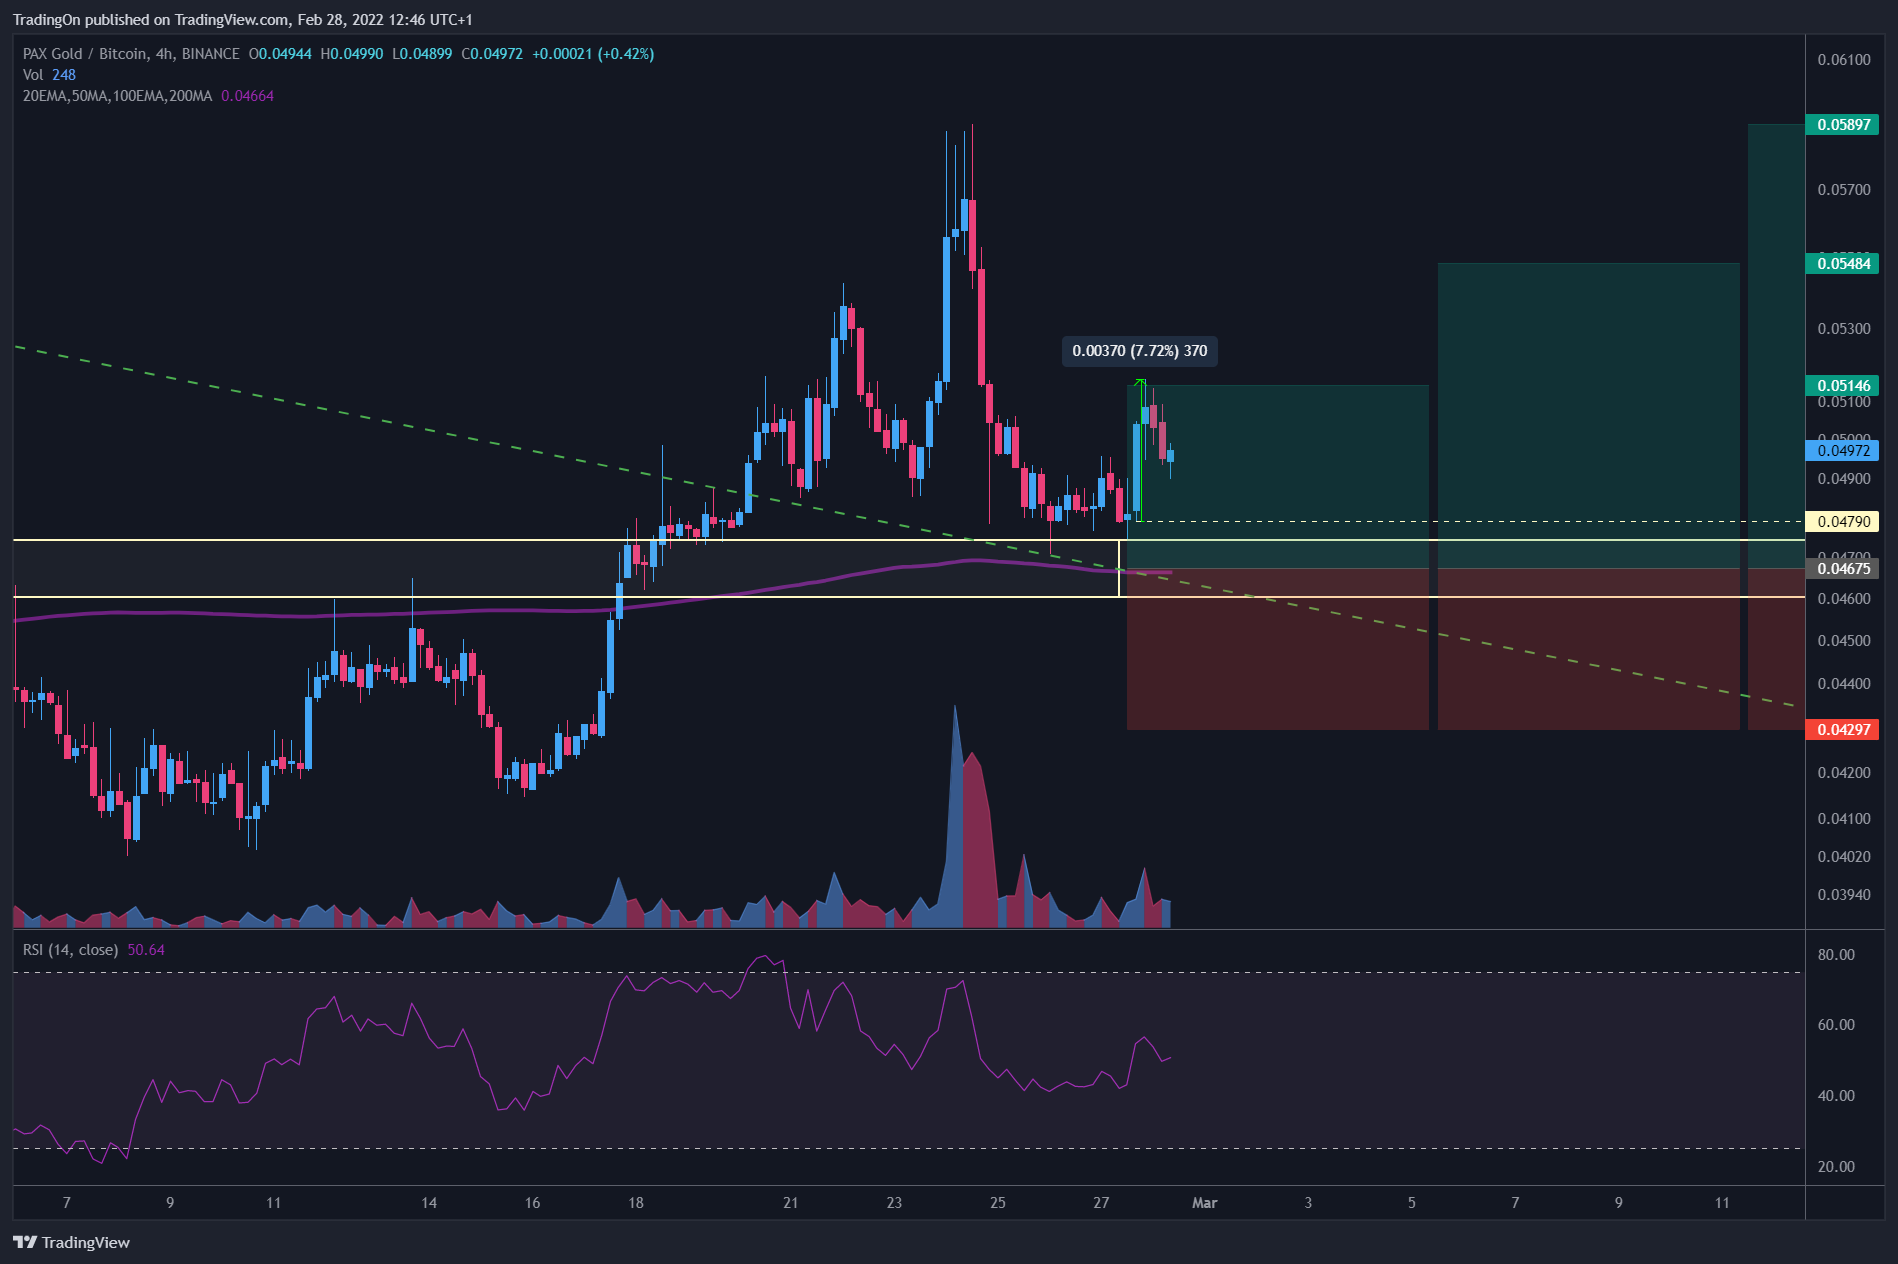1898x1264 pixels.
Task: Click the TradingOn published header text
Action: [242, 20]
